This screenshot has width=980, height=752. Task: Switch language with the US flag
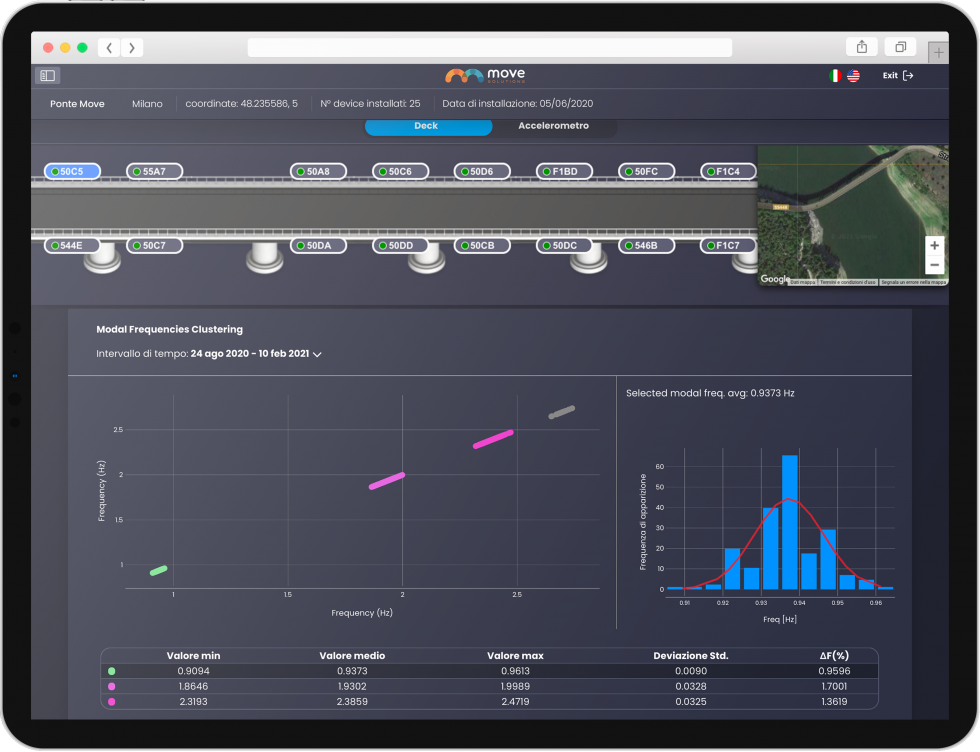[x=853, y=75]
